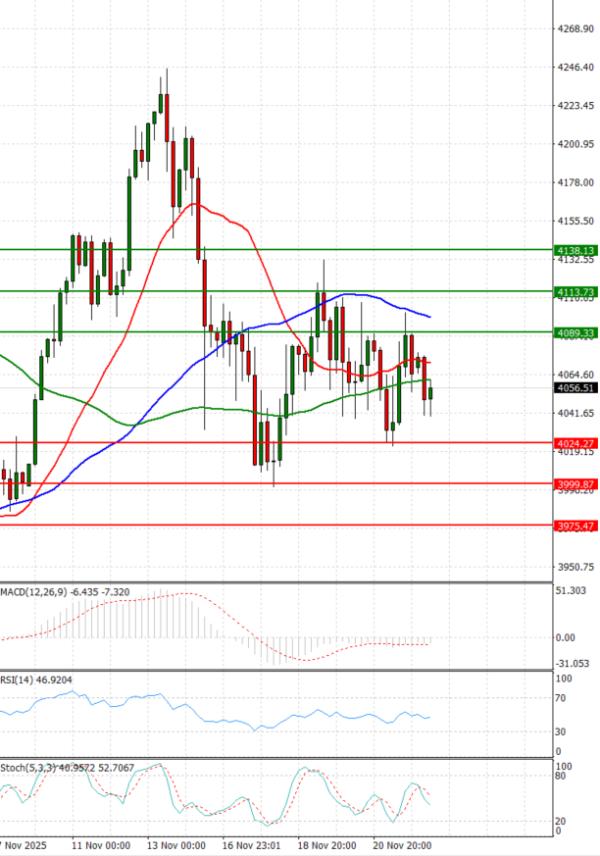Click the 4089.33 green resistance price label
Image resolution: width=600 pixels, height=856 pixels.
tap(575, 332)
